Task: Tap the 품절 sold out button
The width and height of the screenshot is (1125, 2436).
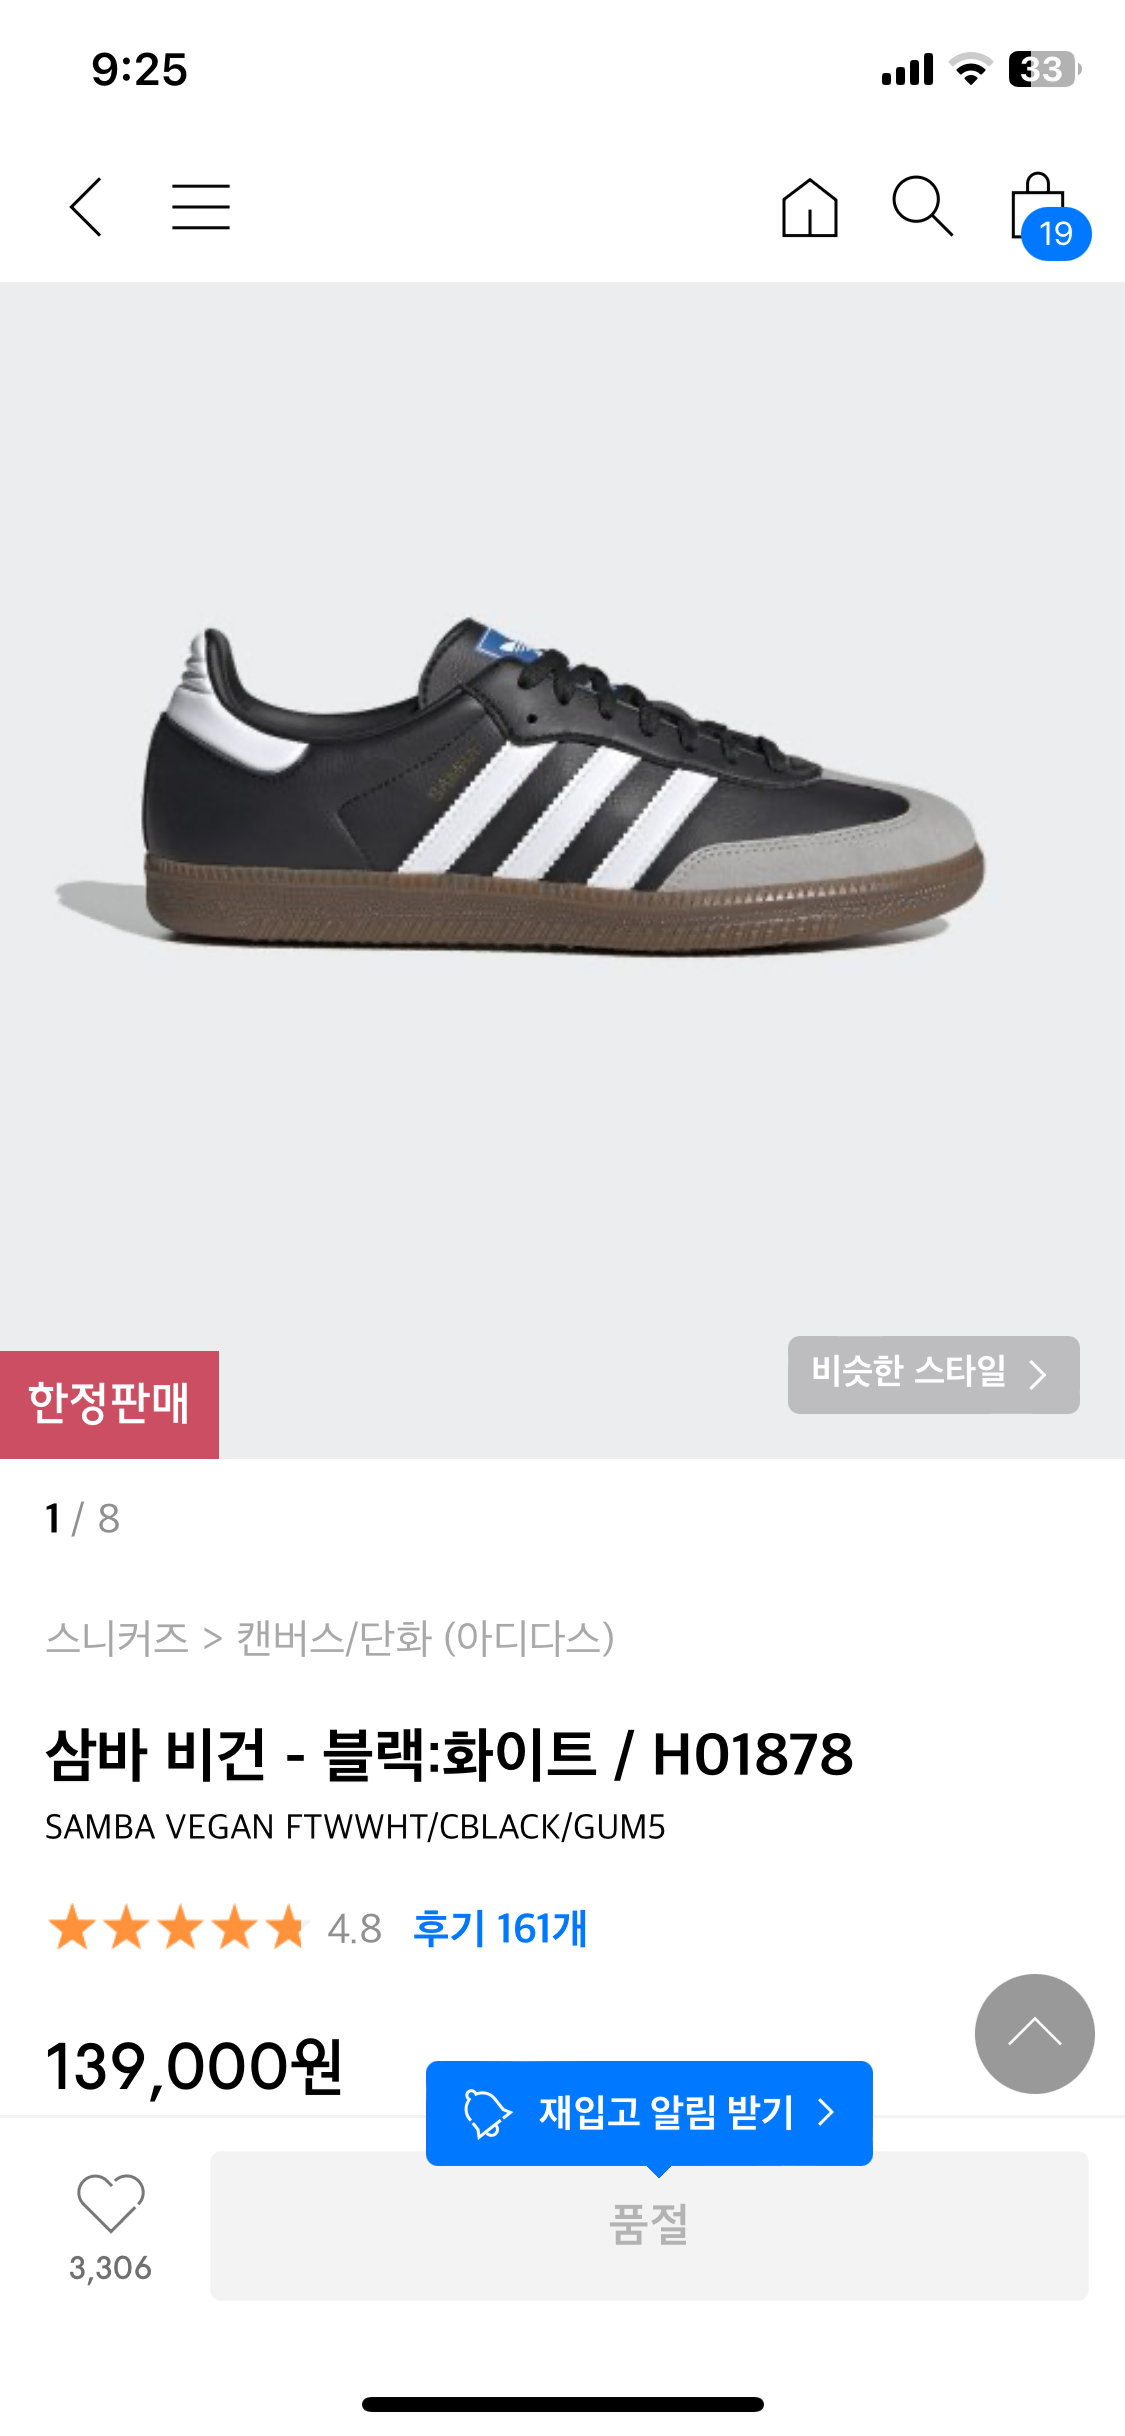Action: (x=649, y=2225)
